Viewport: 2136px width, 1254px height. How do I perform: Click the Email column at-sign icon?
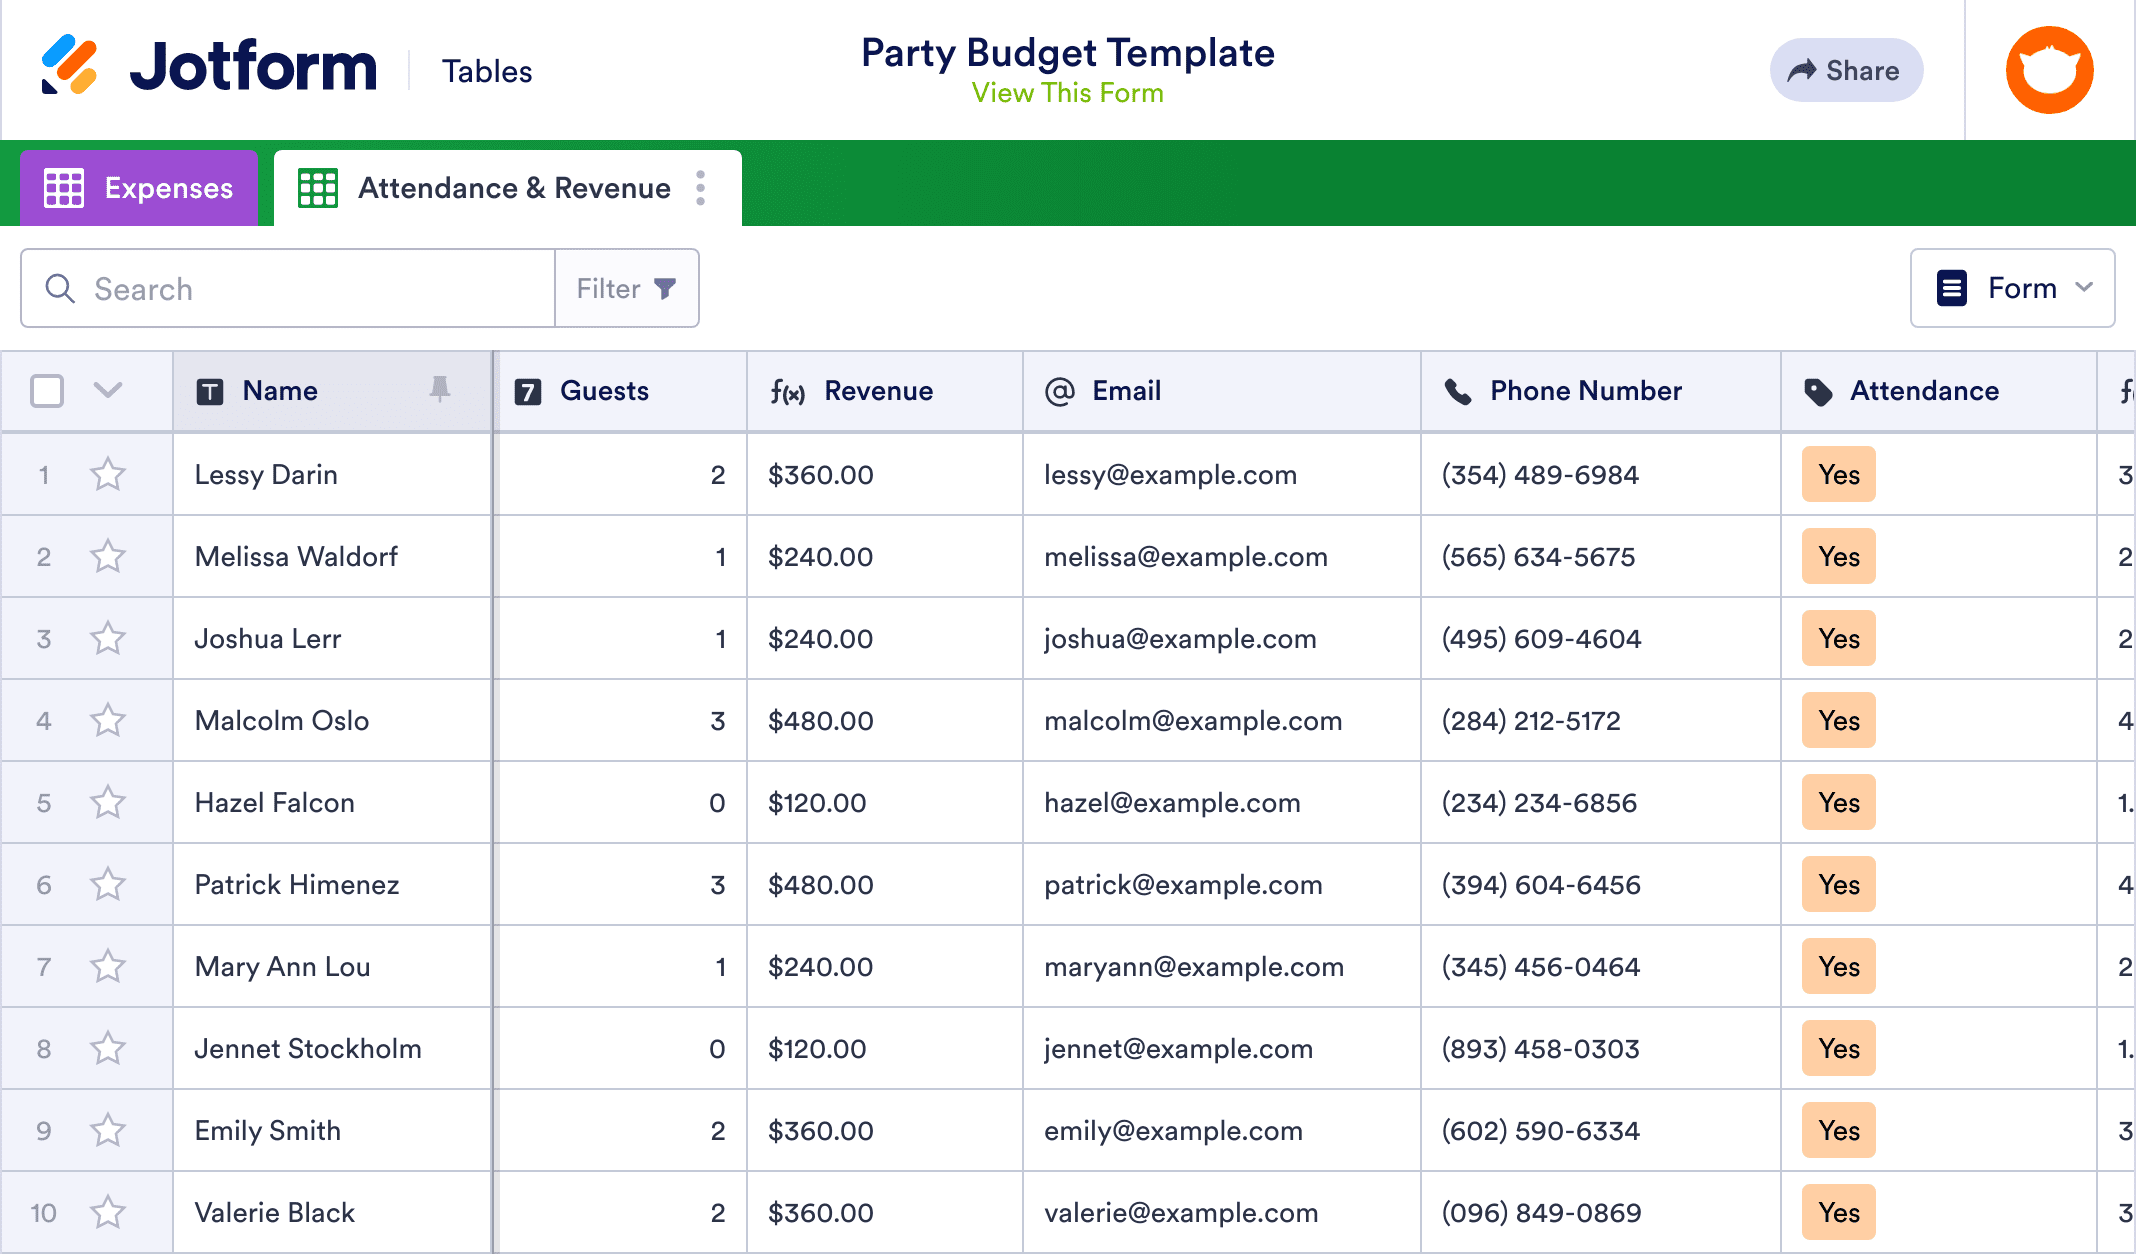click(1060, 391)
